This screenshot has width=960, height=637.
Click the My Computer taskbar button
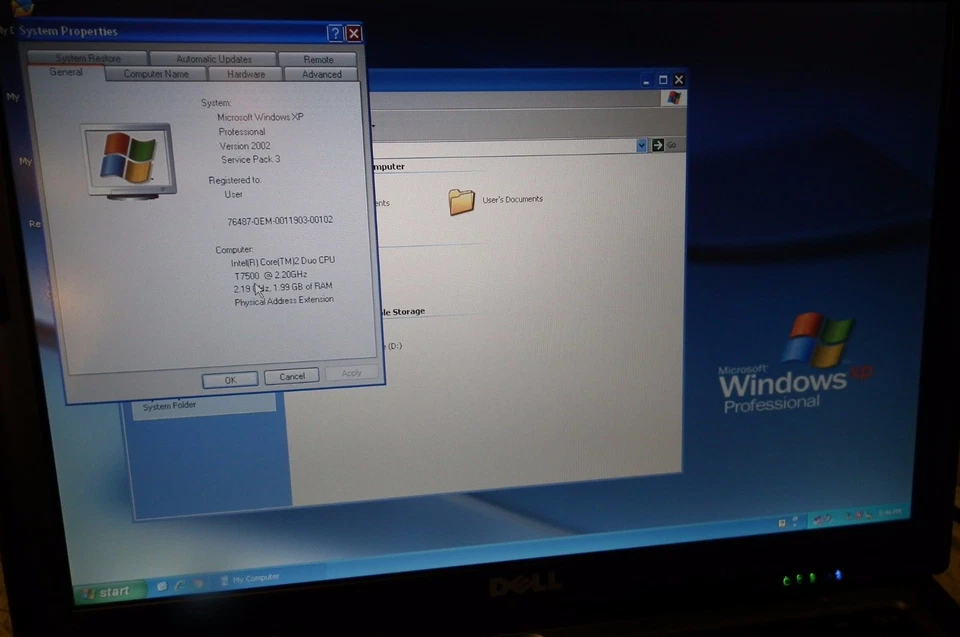click(x=250, y=578)
